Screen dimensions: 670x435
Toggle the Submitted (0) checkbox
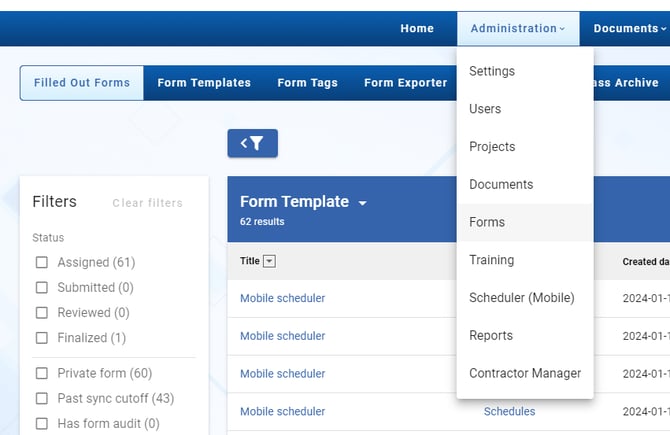coord(42,287)
